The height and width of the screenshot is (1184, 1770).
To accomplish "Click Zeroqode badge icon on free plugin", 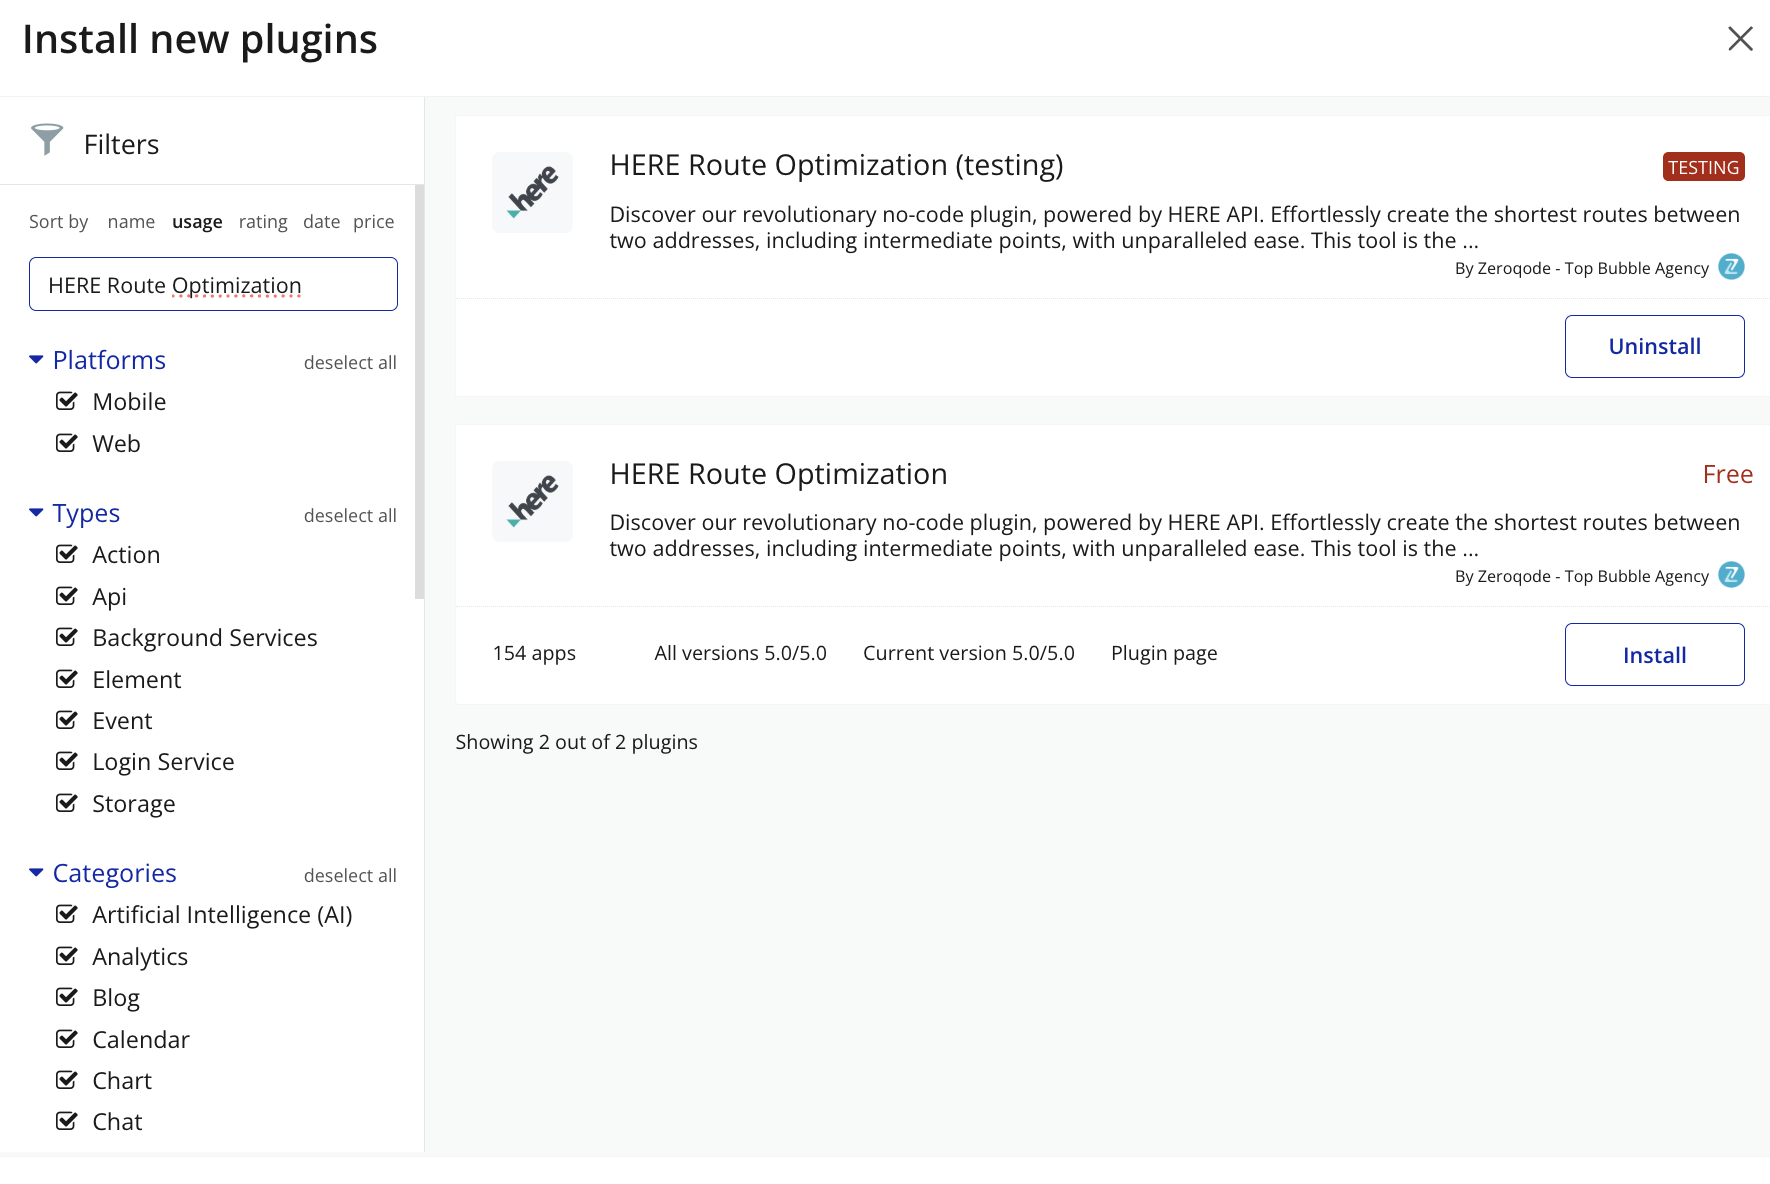I will tap(1731, 575).
